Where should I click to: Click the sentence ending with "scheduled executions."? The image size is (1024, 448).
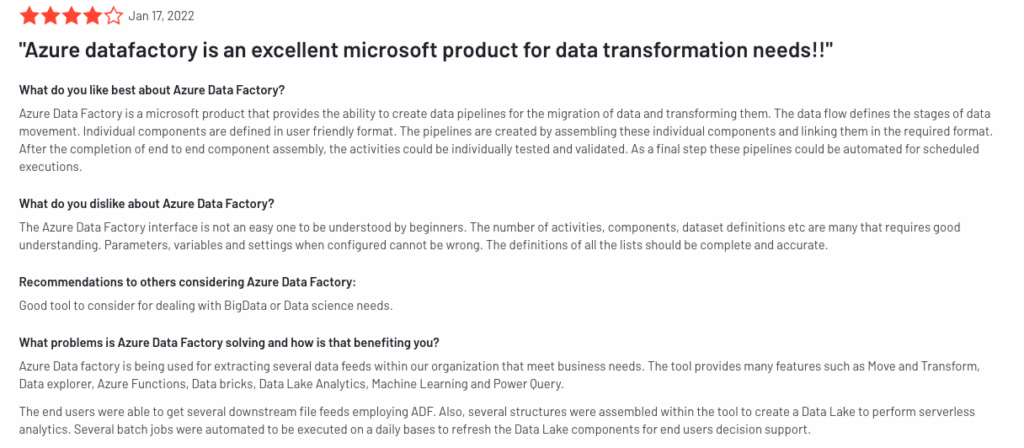click(x=58, y=168)
